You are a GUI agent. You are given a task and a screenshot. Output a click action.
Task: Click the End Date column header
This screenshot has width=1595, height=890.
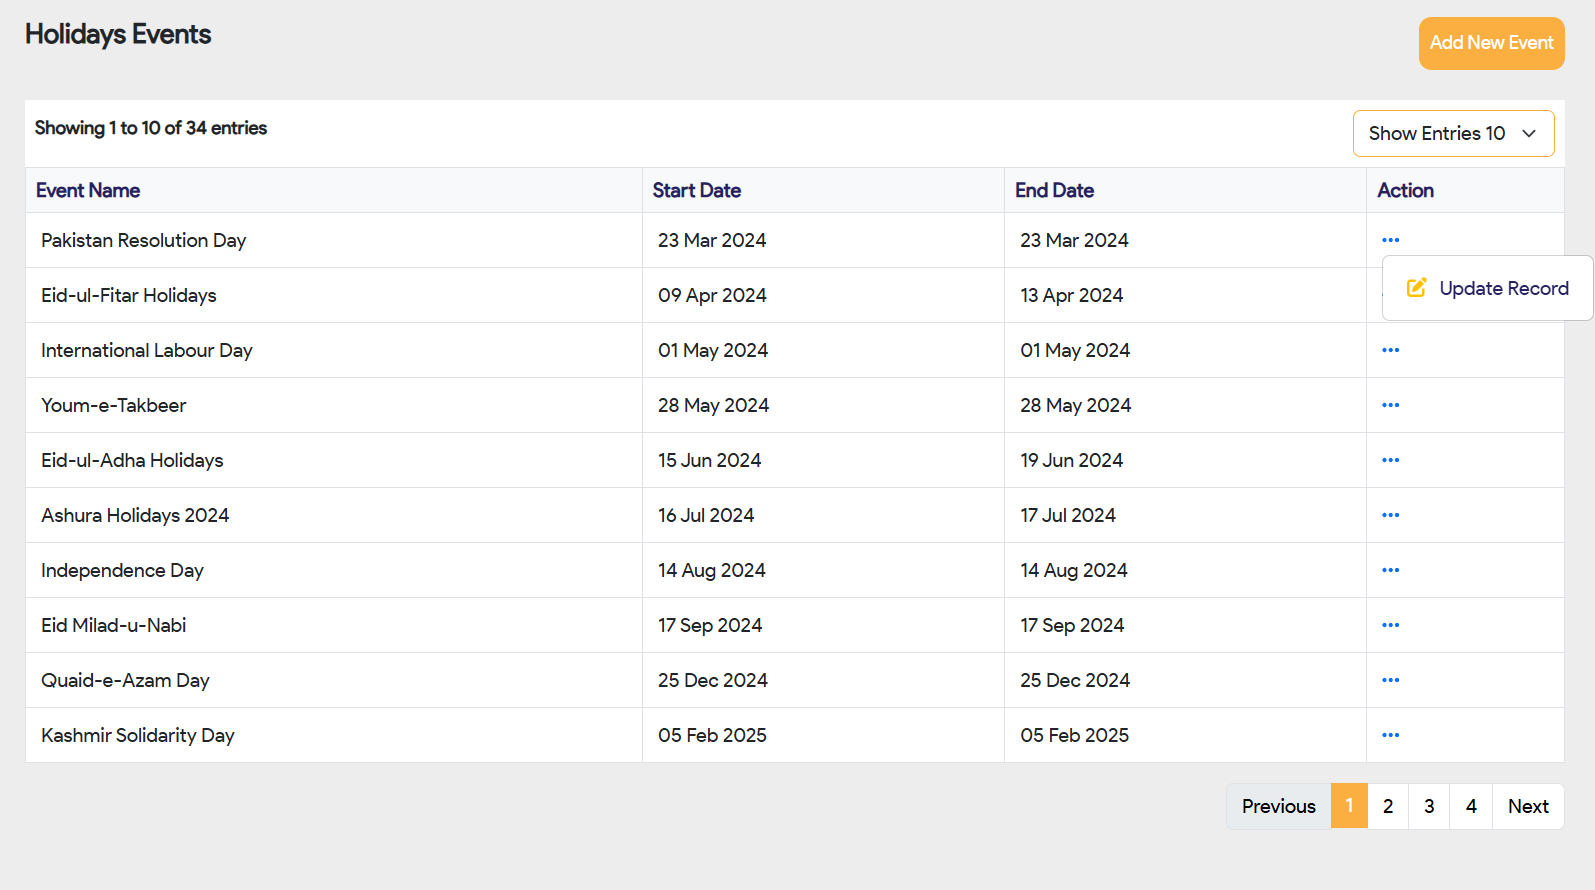[x=1054, y=190]
